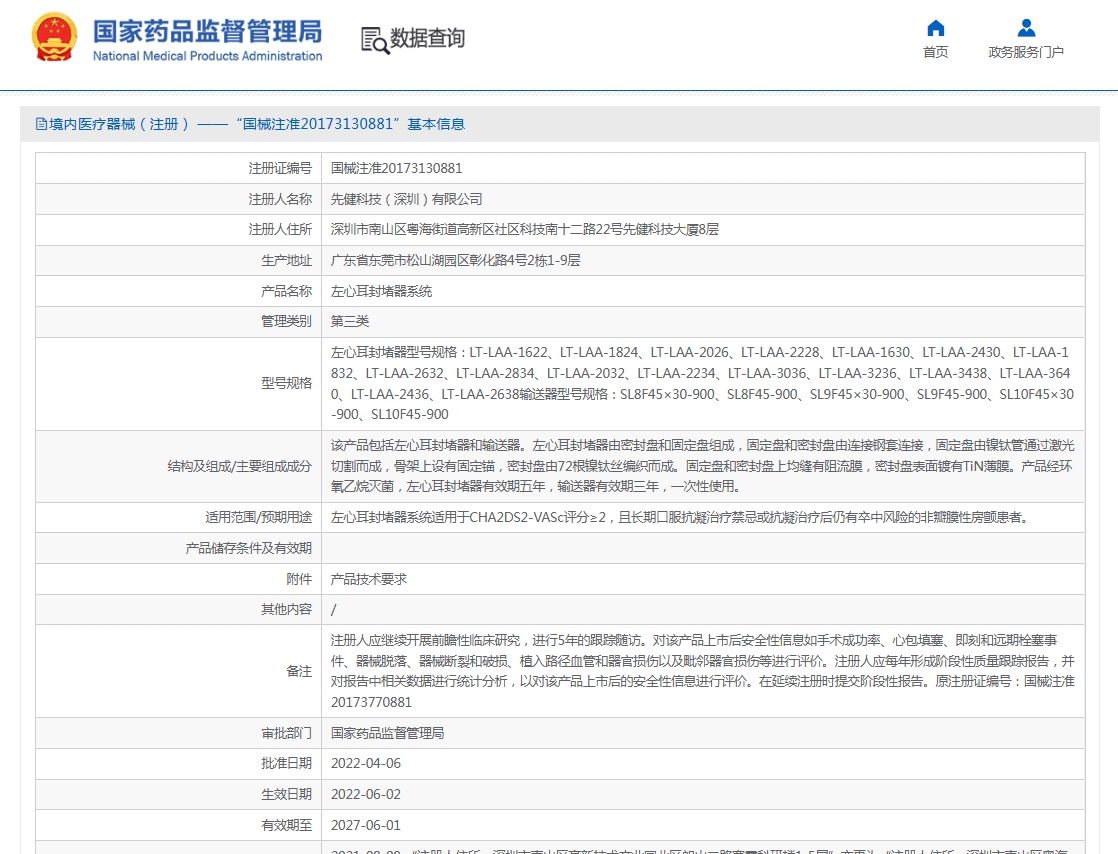Select the 2022-06-02 date
Viewport: 1118px width, 854px height.
pyautogui.click(x=366, y=794)
